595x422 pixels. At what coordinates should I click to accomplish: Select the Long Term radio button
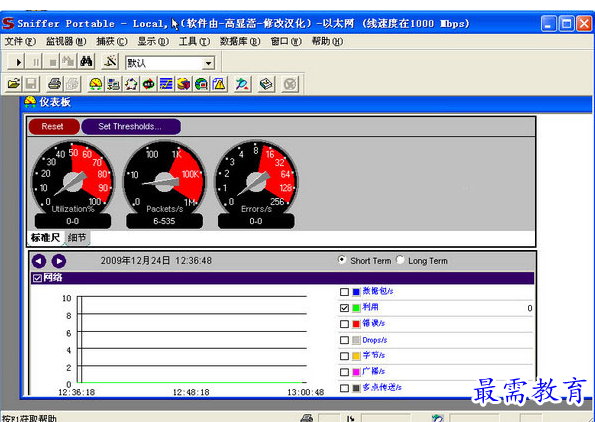pos(400,260)
